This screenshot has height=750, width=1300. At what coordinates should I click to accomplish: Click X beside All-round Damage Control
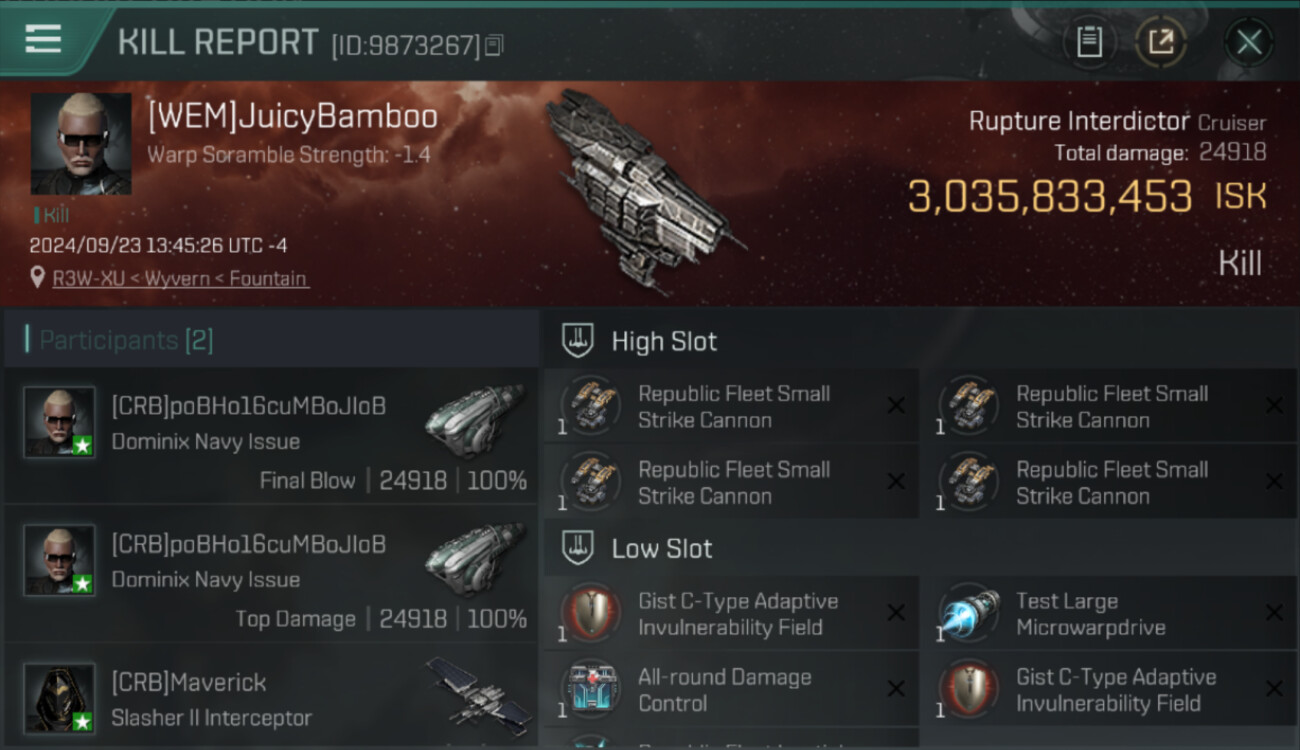[896, 689]
